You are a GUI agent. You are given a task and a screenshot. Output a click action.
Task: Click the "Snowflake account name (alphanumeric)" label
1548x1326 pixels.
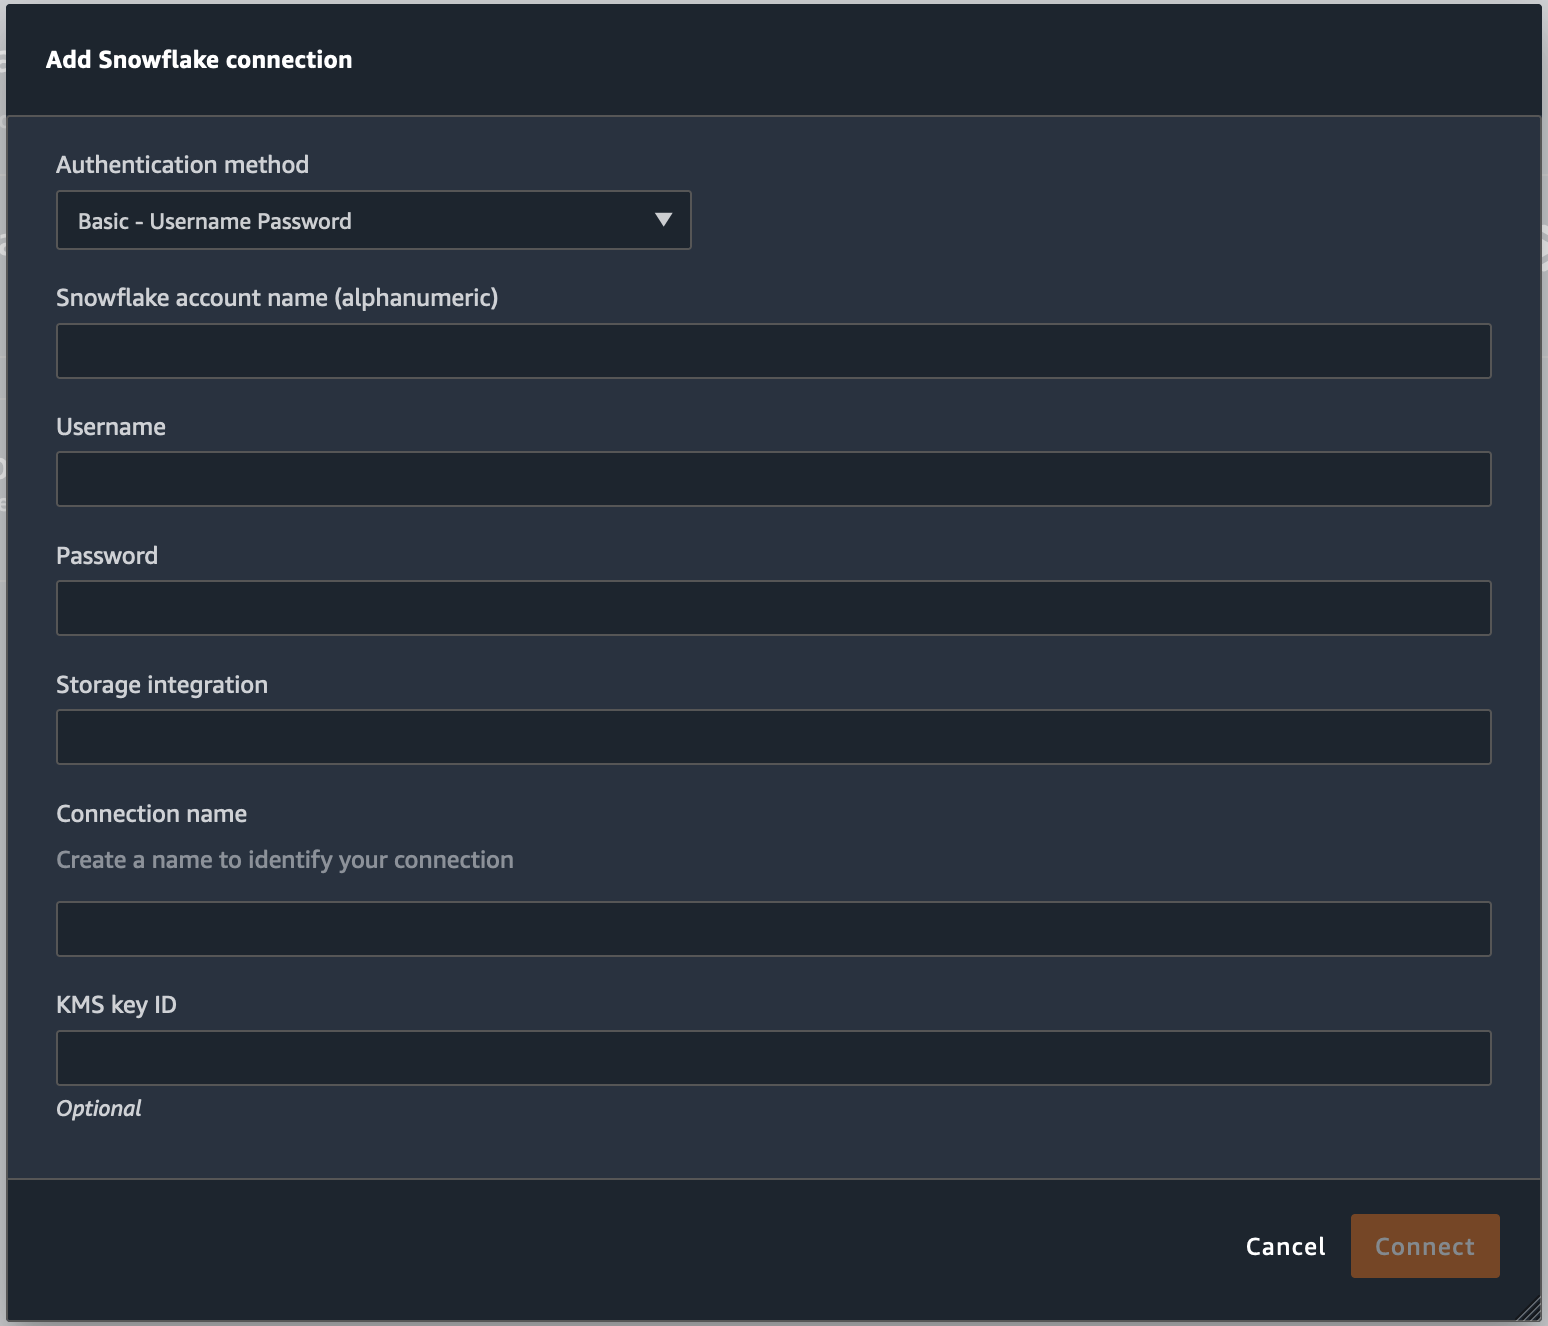click(x=277, y=298)
